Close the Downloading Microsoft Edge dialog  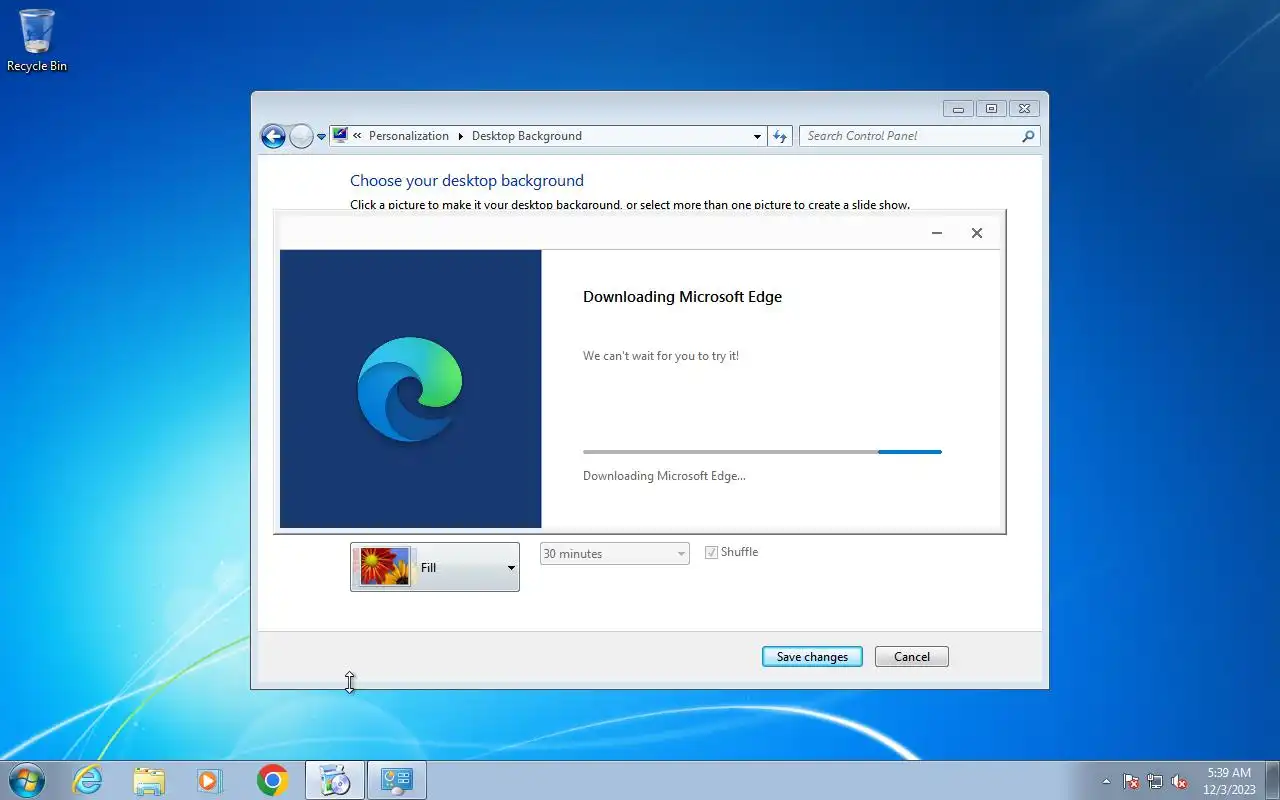pos(977,233)
